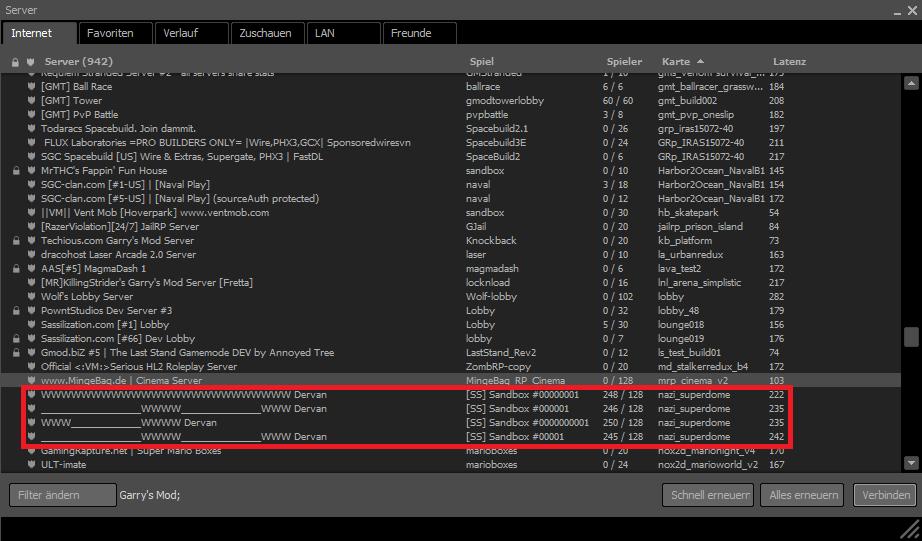Click the shield icon beside FLUX Laboratories server
Viewport: 922px width, 541px height.
[31, 142]
